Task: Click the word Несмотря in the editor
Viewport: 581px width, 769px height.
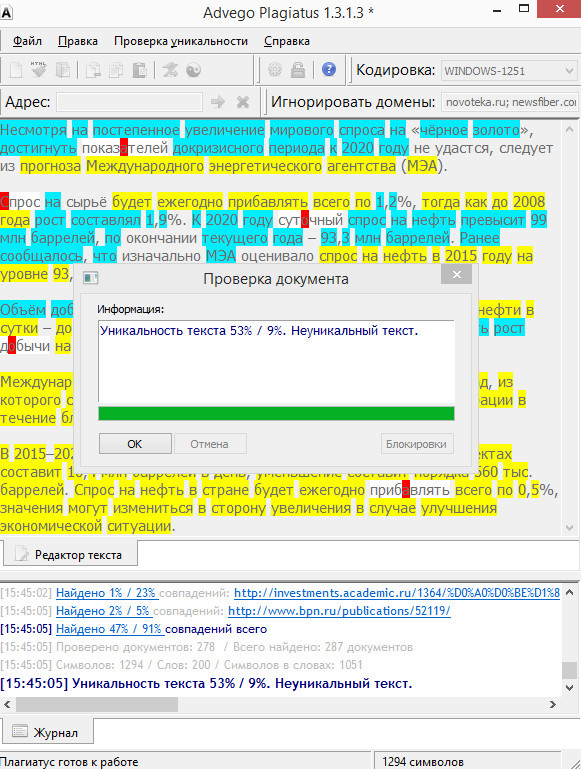Action: point(33,130)
